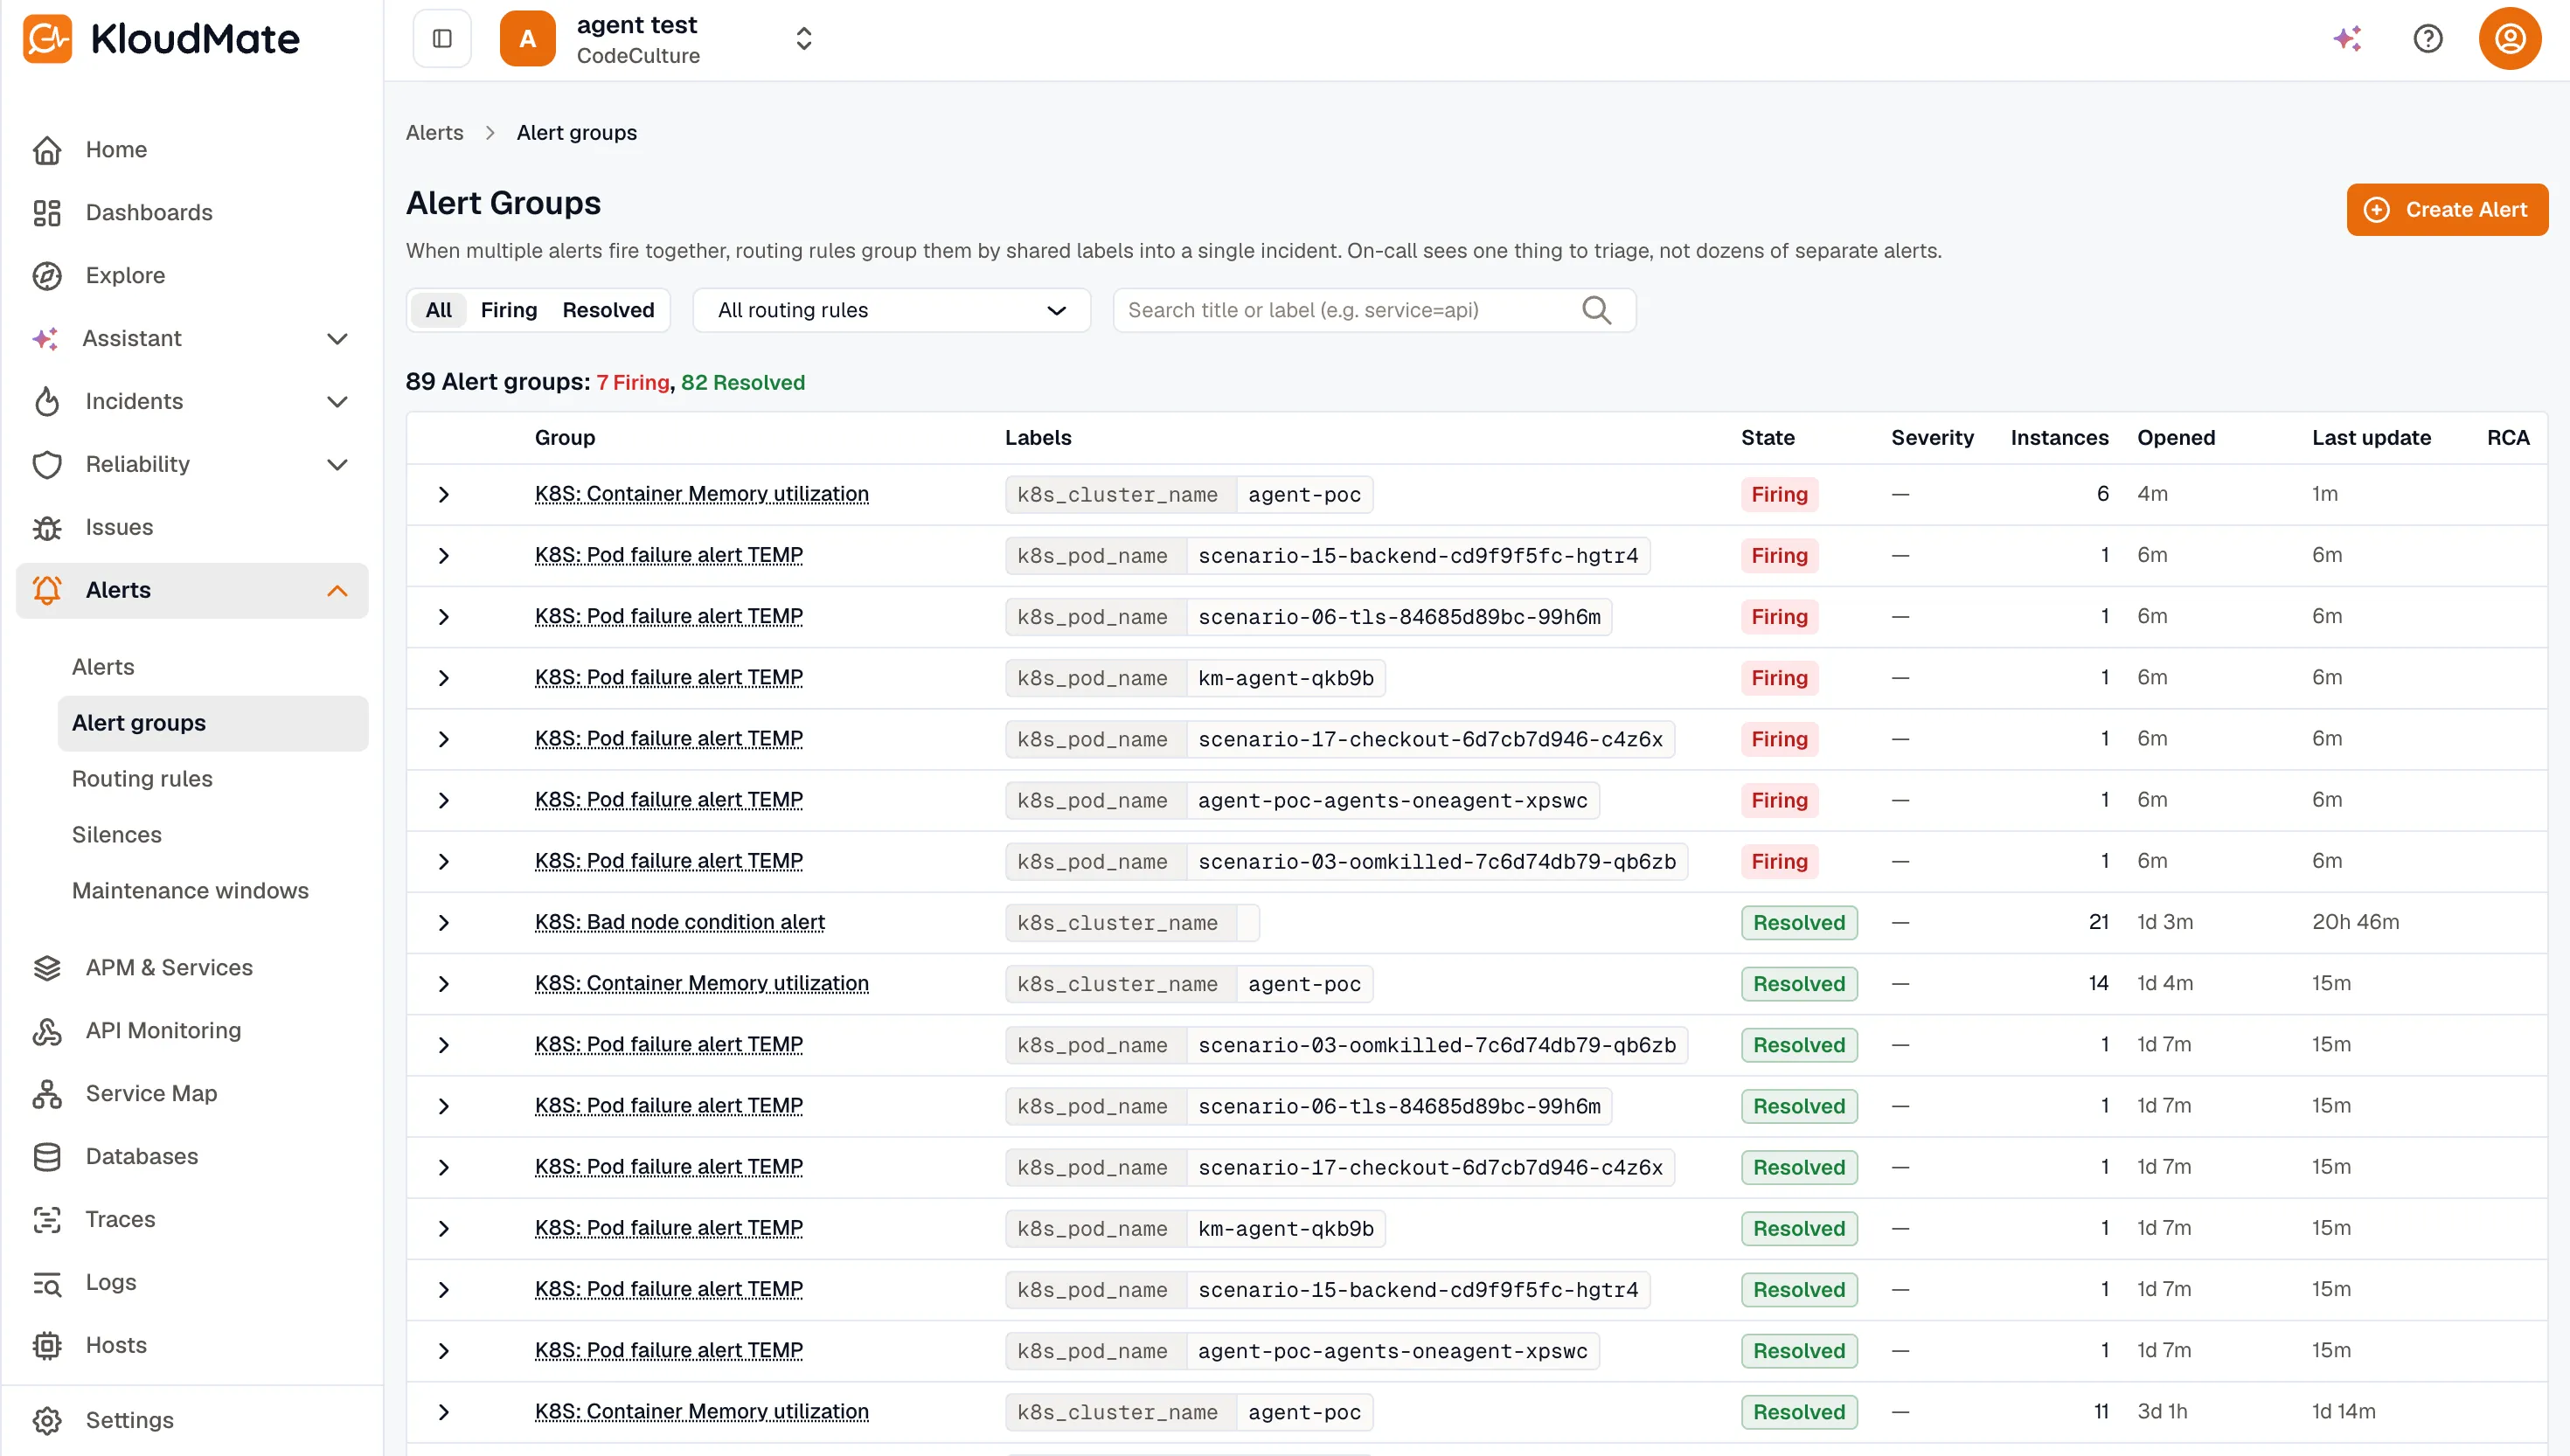Click the '82 Resolved' count text
2570x1456 pixels.
coord(742,382)
